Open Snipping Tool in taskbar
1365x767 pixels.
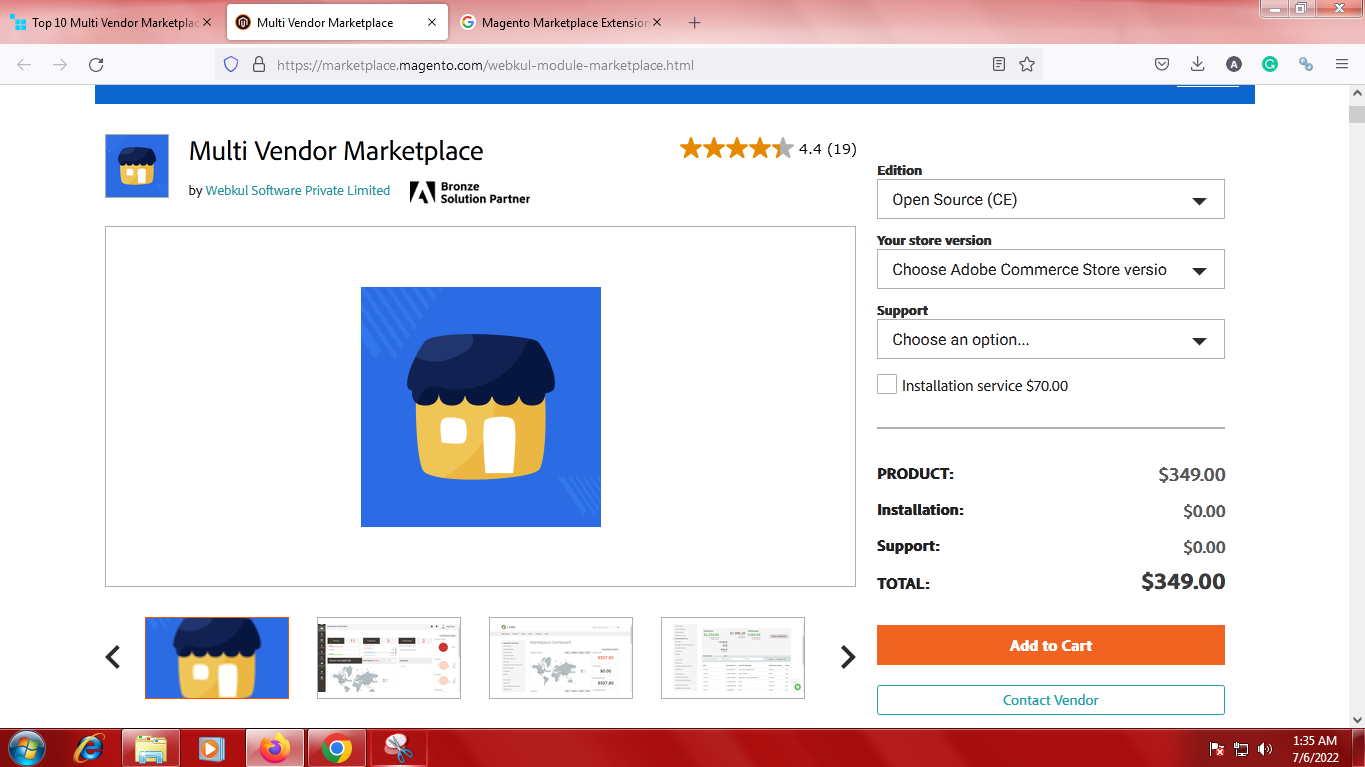399,748
